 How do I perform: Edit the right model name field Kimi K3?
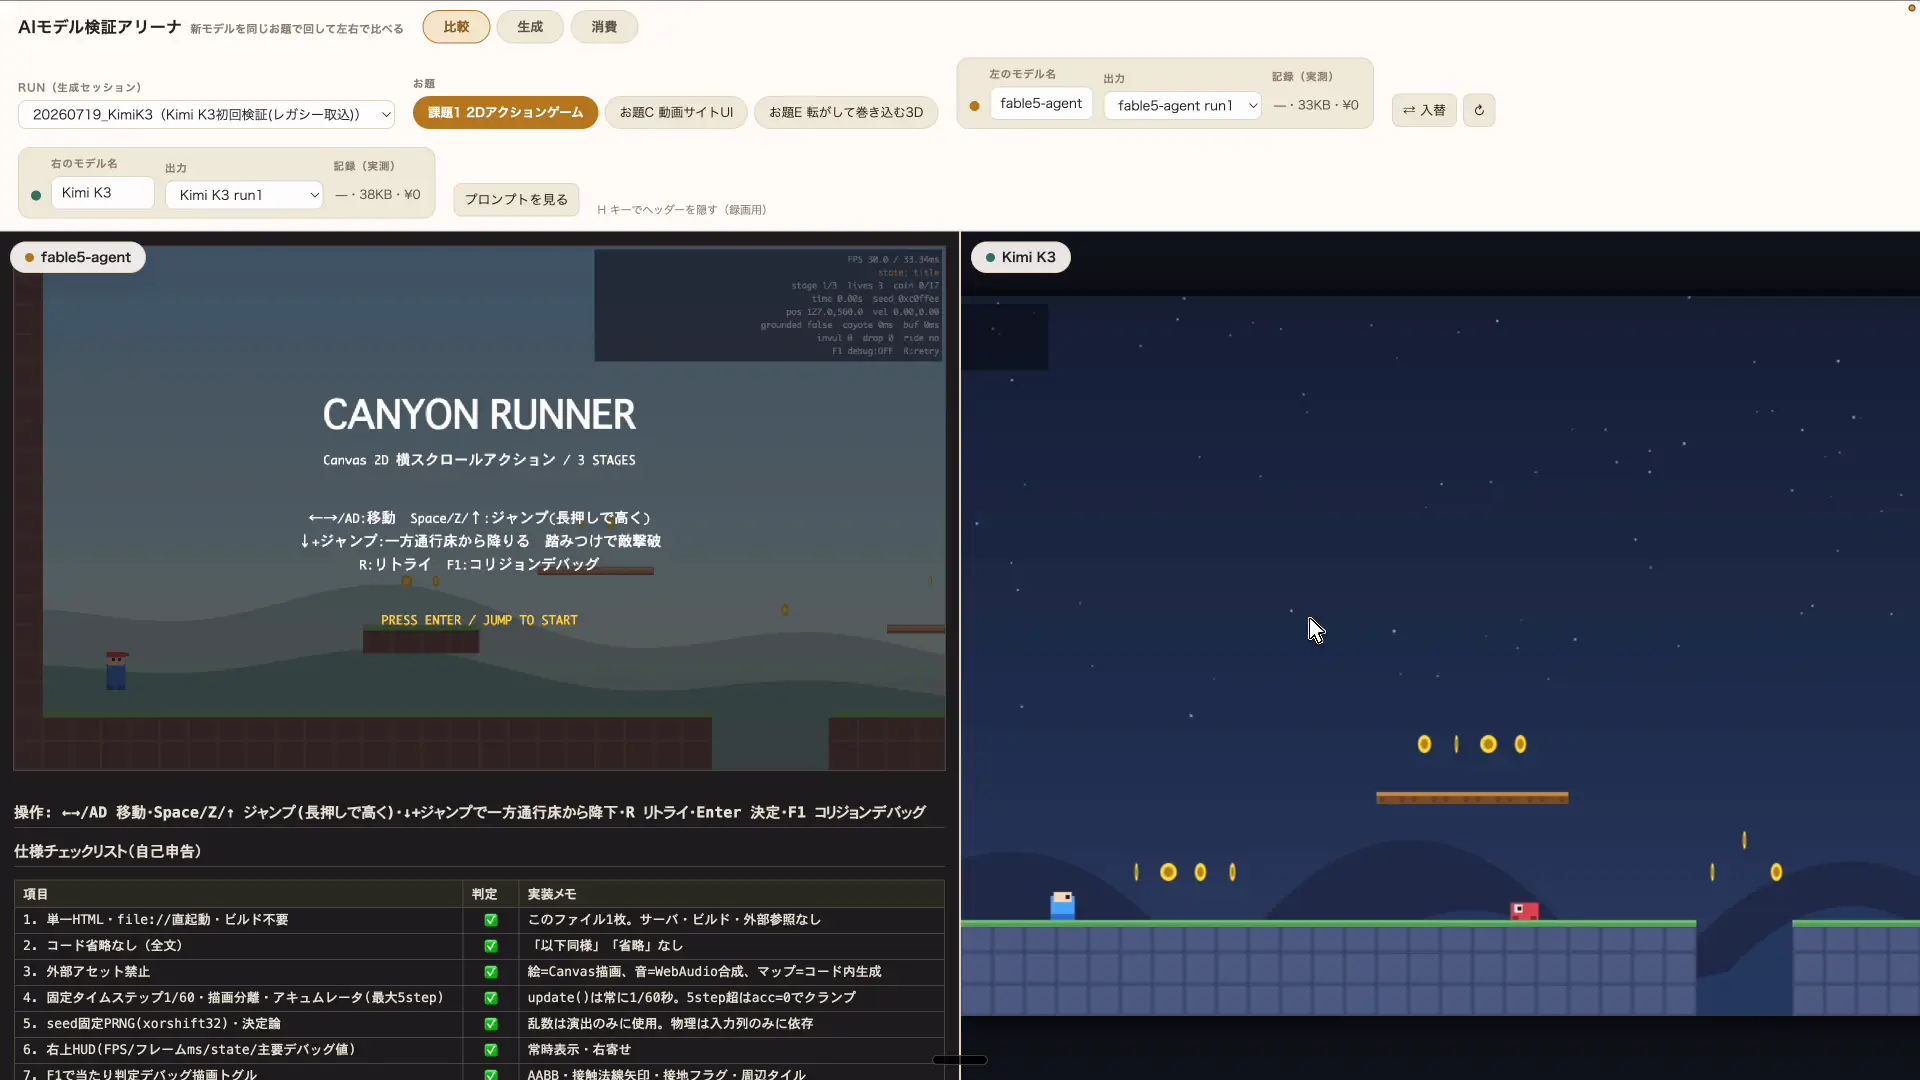pyautogui.click(x=103, y=193)
